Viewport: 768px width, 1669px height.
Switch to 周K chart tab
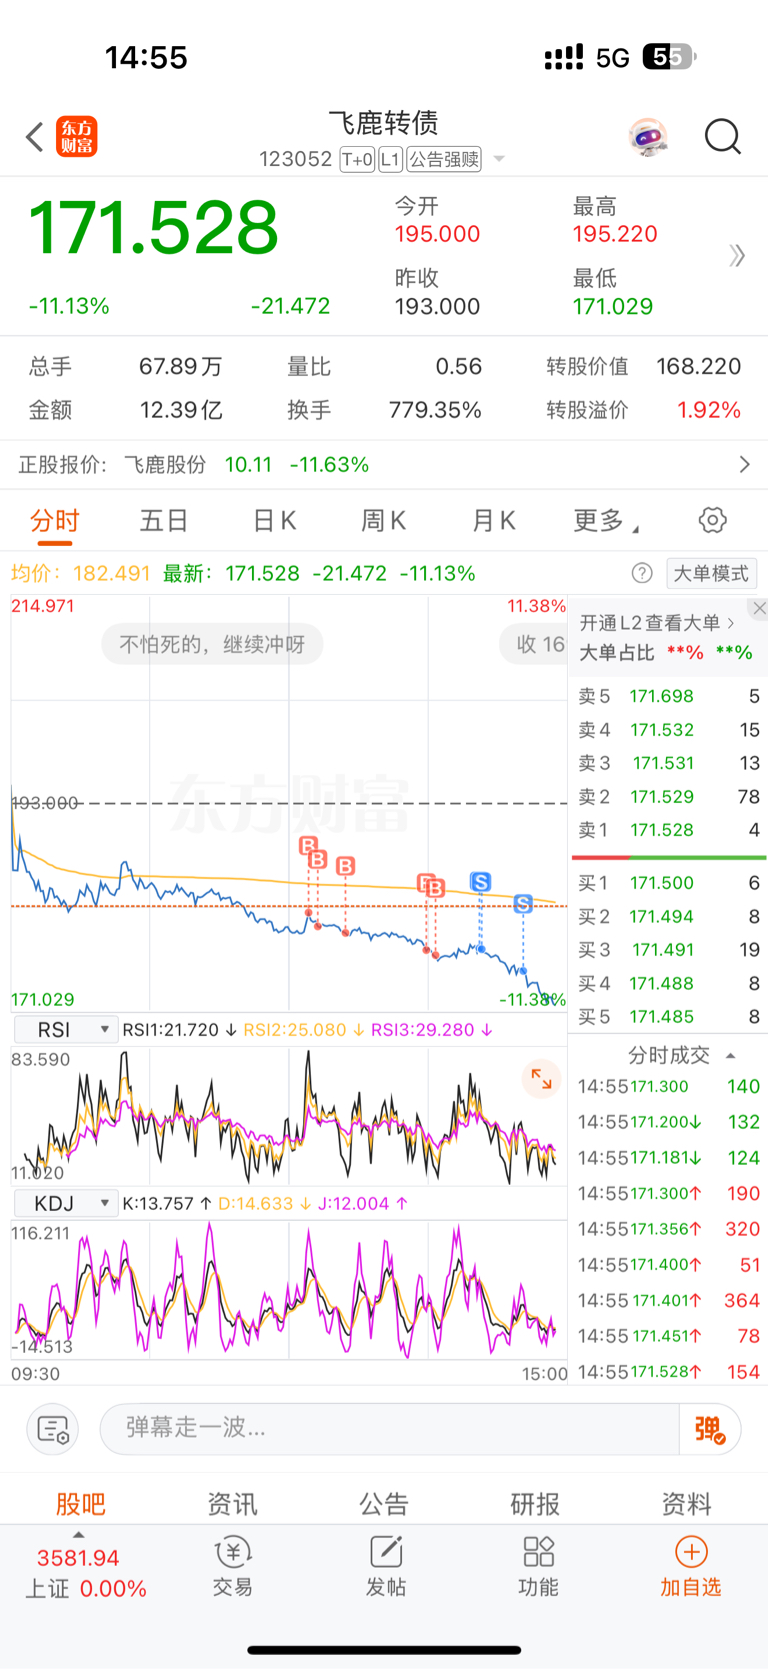point(383,521)
